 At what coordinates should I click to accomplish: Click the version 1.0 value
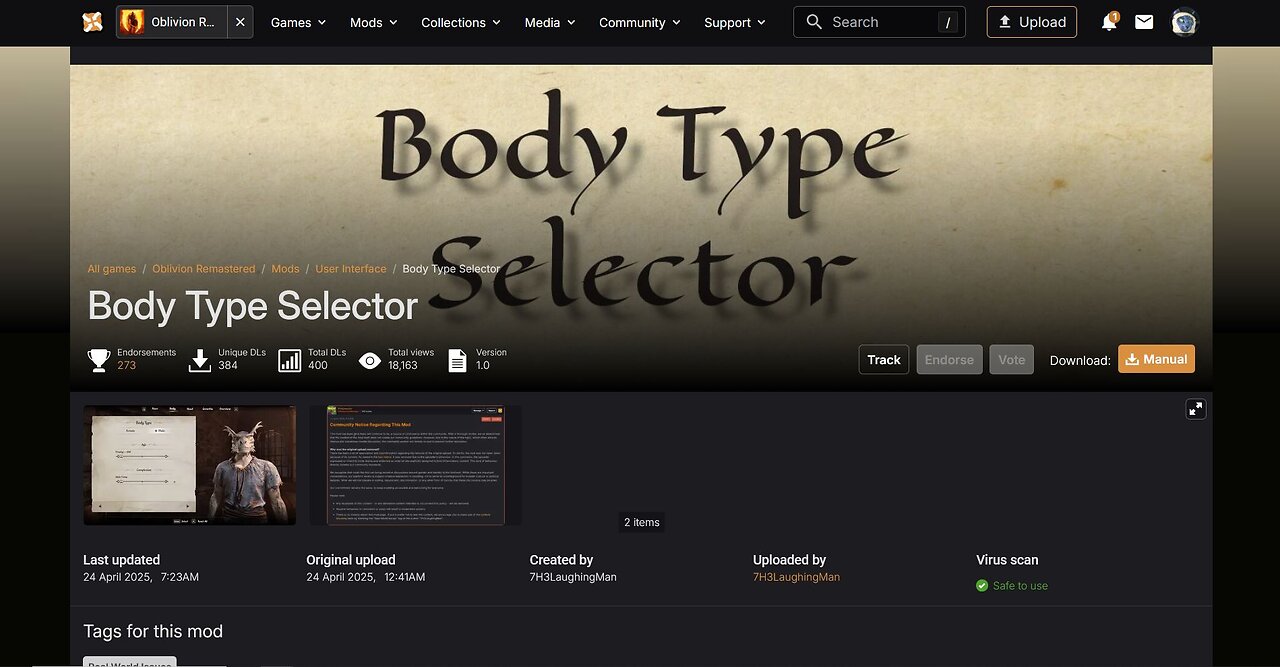pos(483,366)
